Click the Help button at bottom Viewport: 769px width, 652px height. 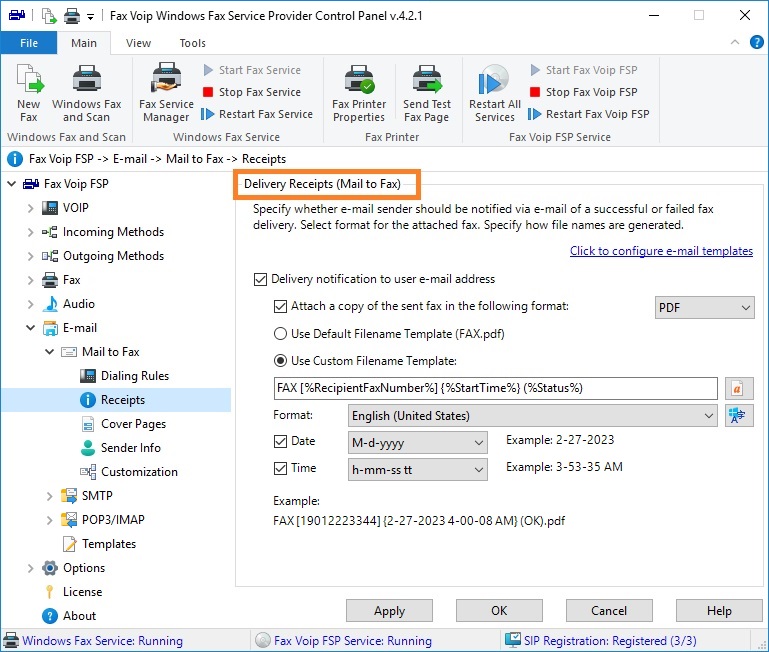point(719,611)
